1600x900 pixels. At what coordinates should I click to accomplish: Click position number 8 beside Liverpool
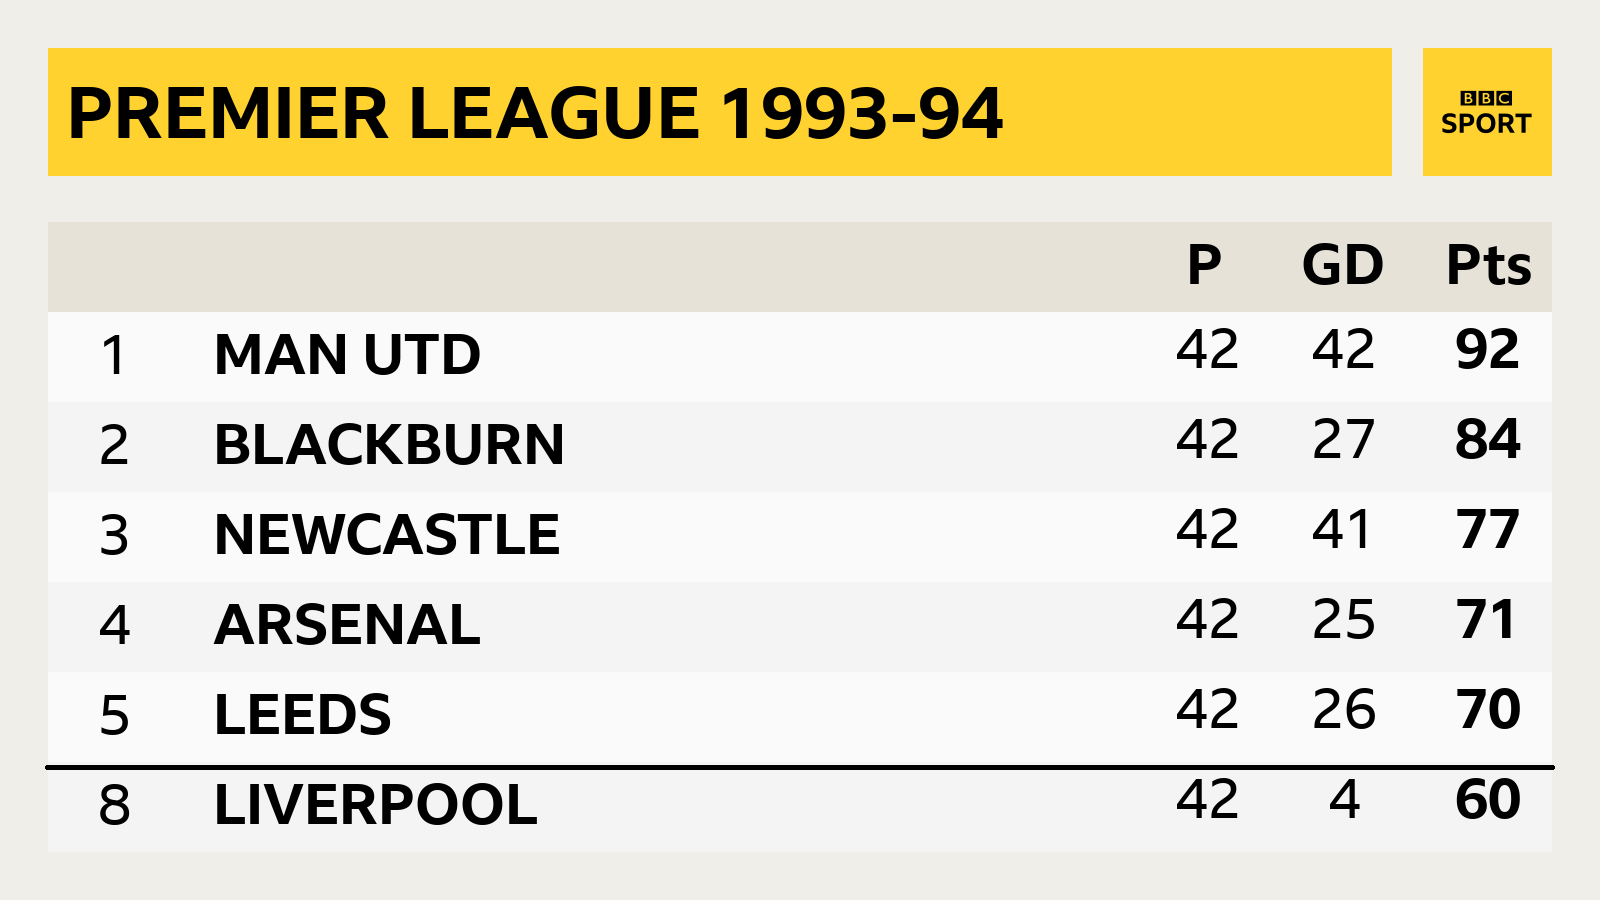(114, 806)
